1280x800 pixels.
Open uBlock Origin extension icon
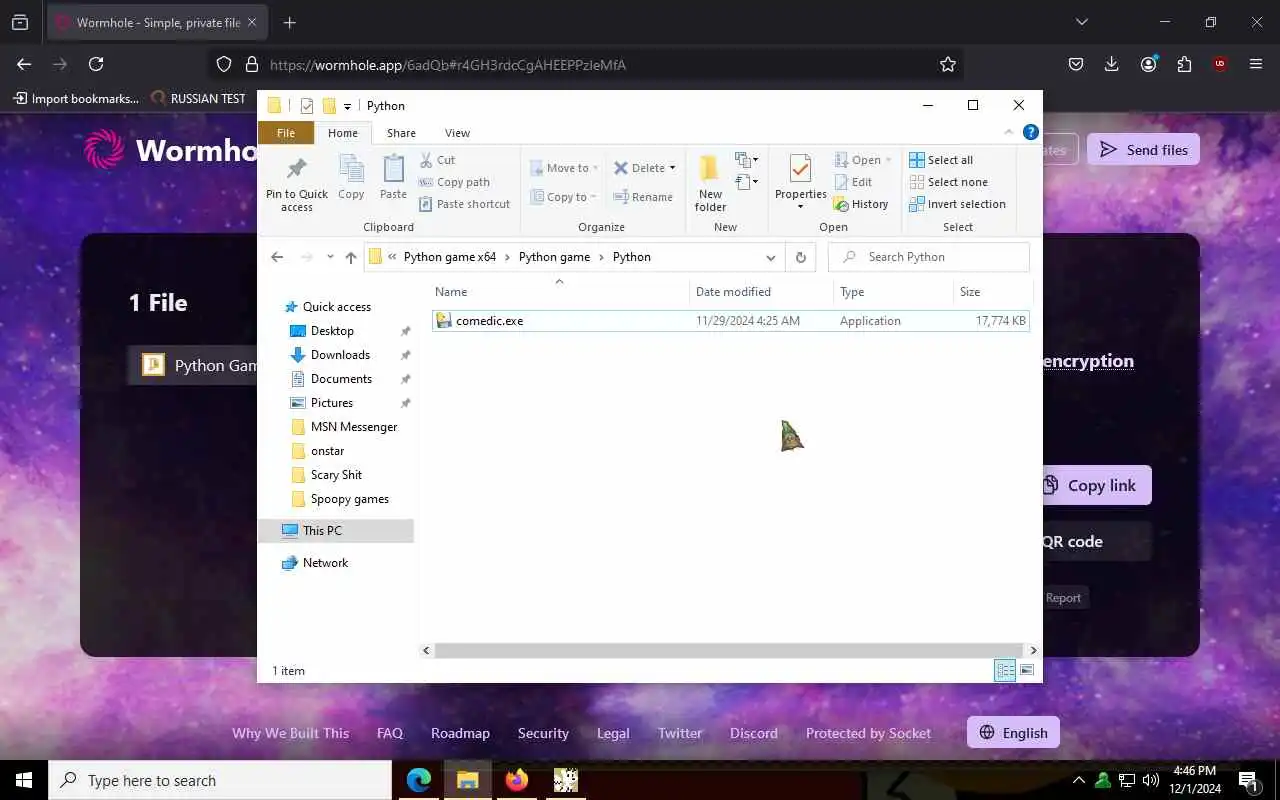point(1220,64)
